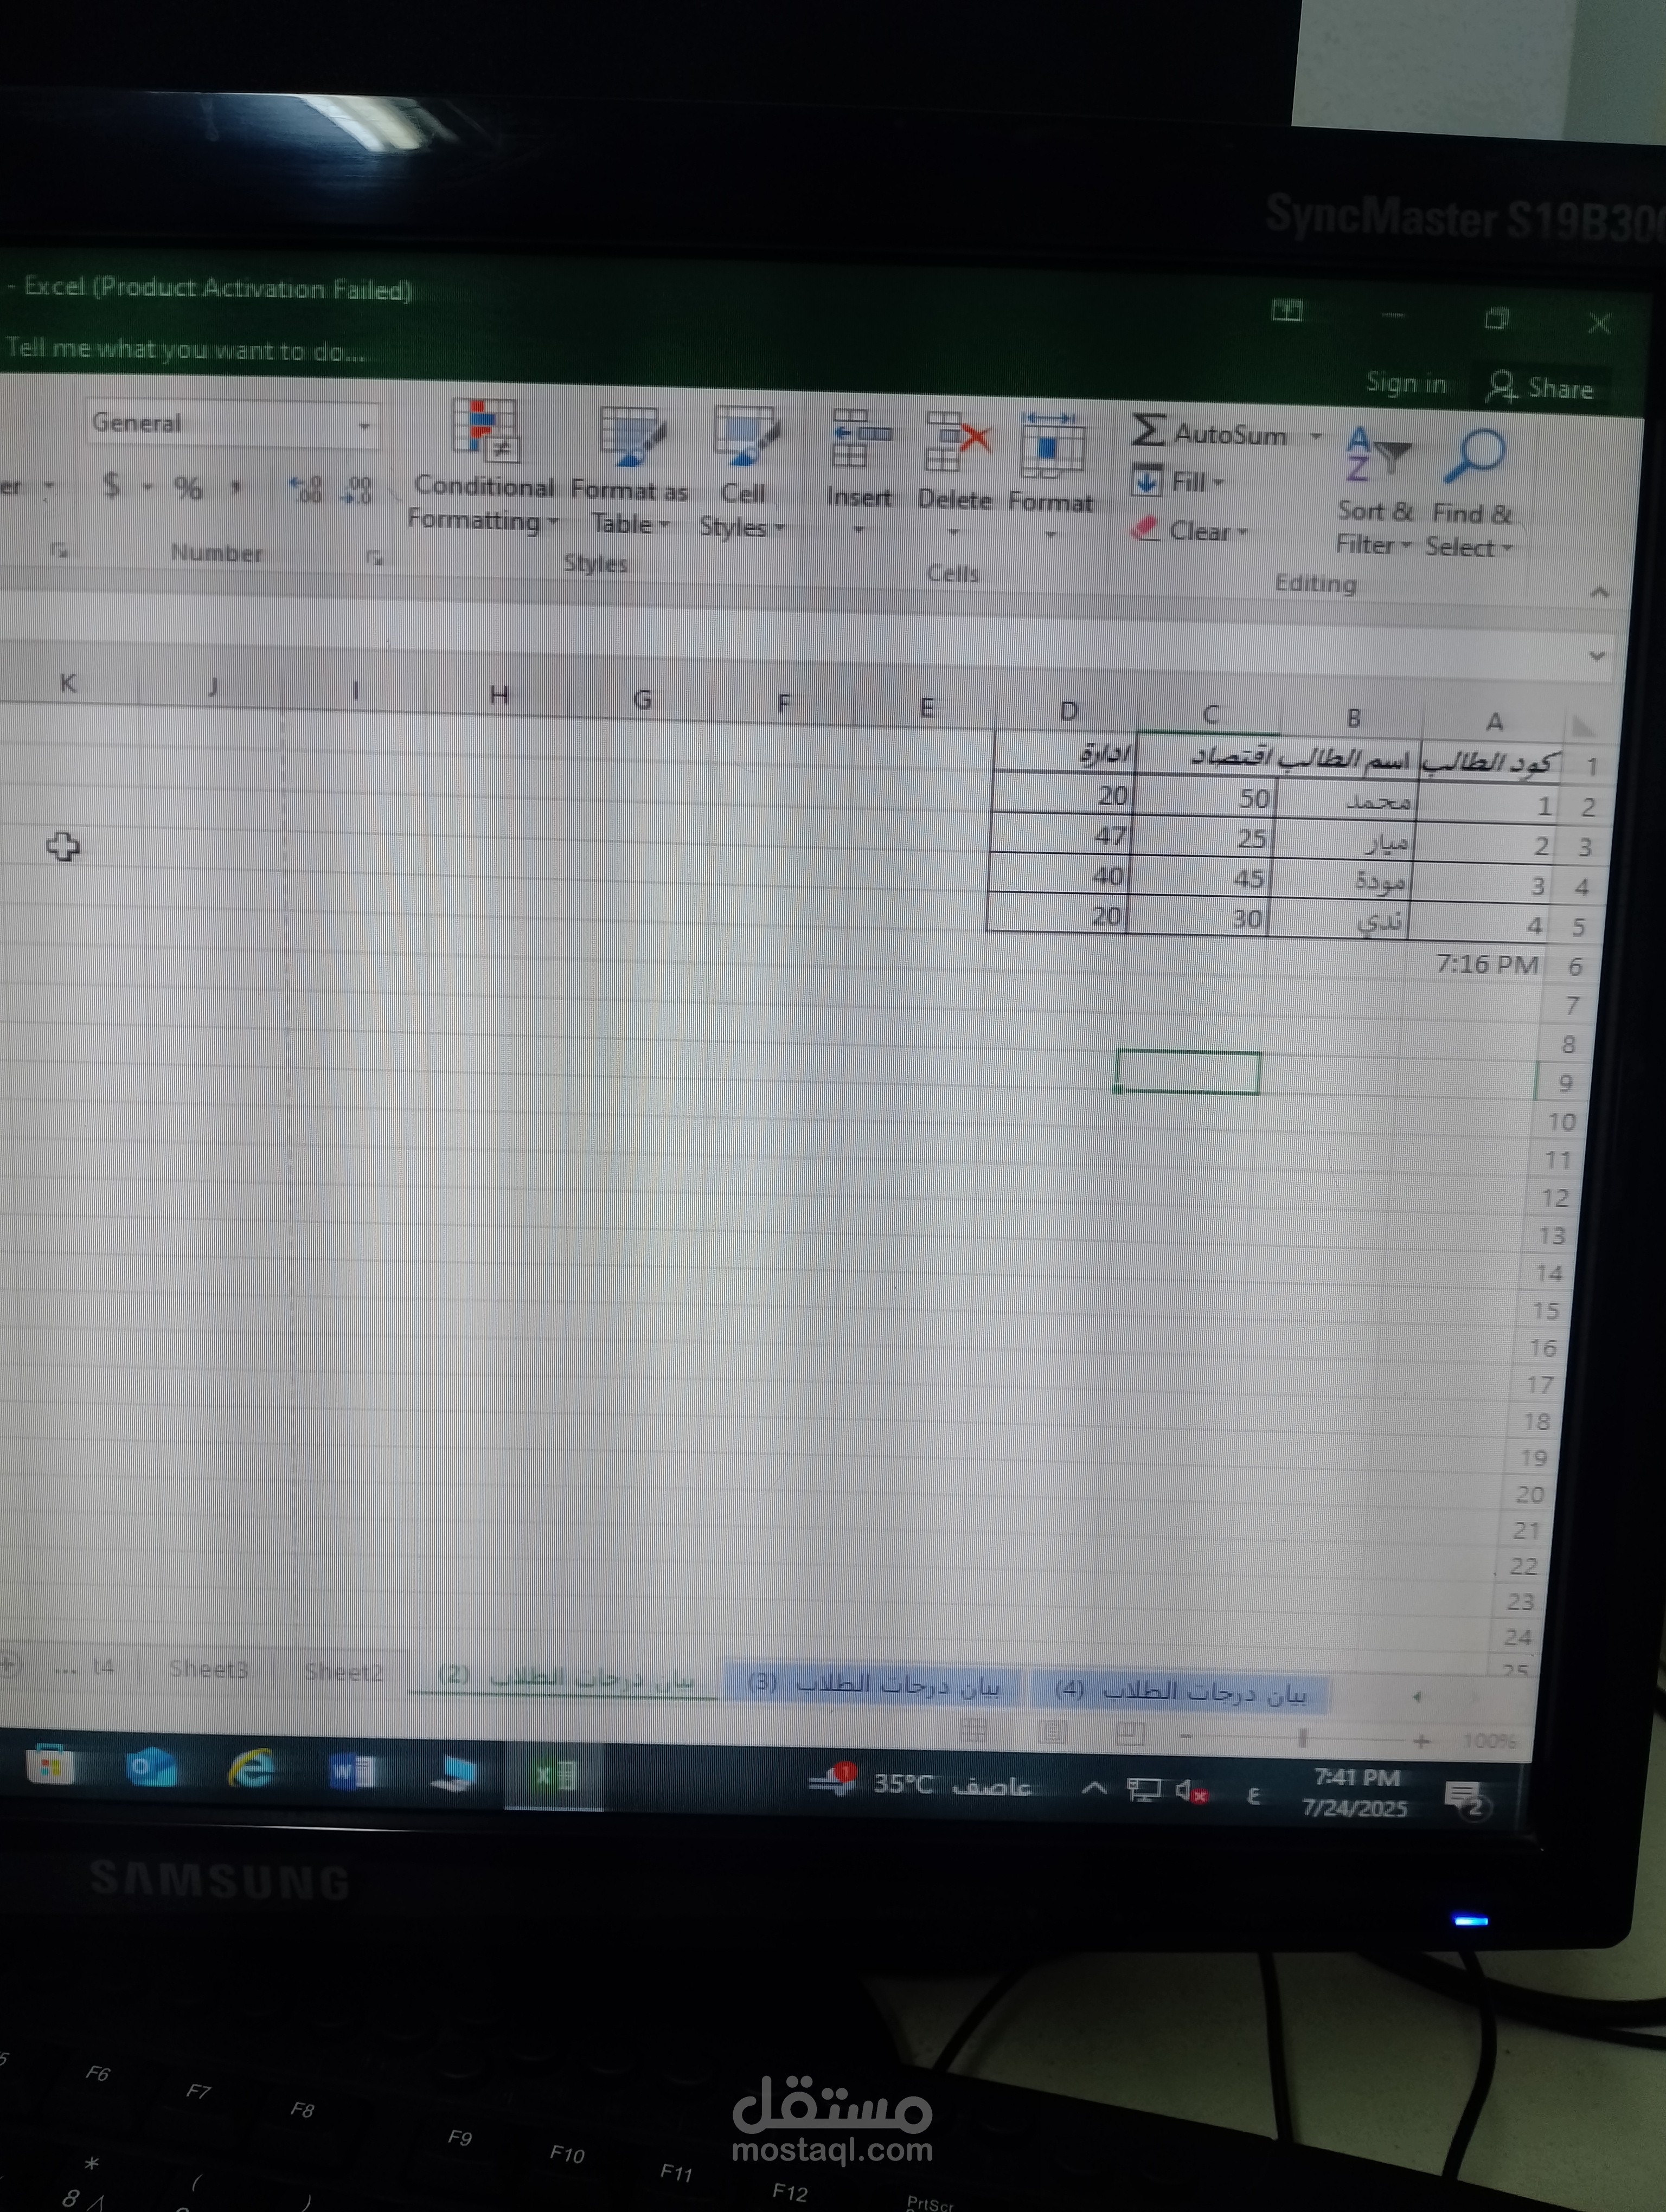Click the Clear eraser icon
Image resolution: width=1666 pixels, height=2212 pixels.
click(x=1145, y=528)
